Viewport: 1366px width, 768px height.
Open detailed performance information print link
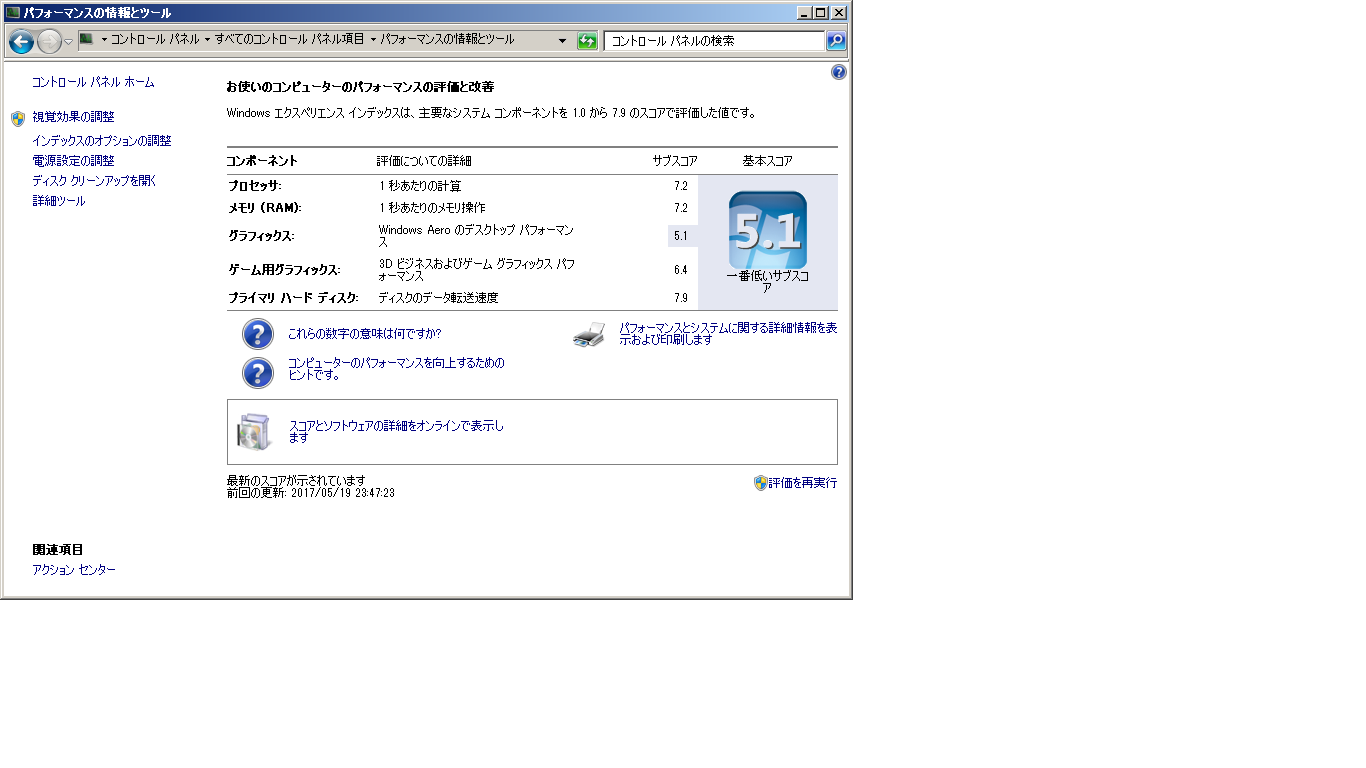[x=728, y=334]
